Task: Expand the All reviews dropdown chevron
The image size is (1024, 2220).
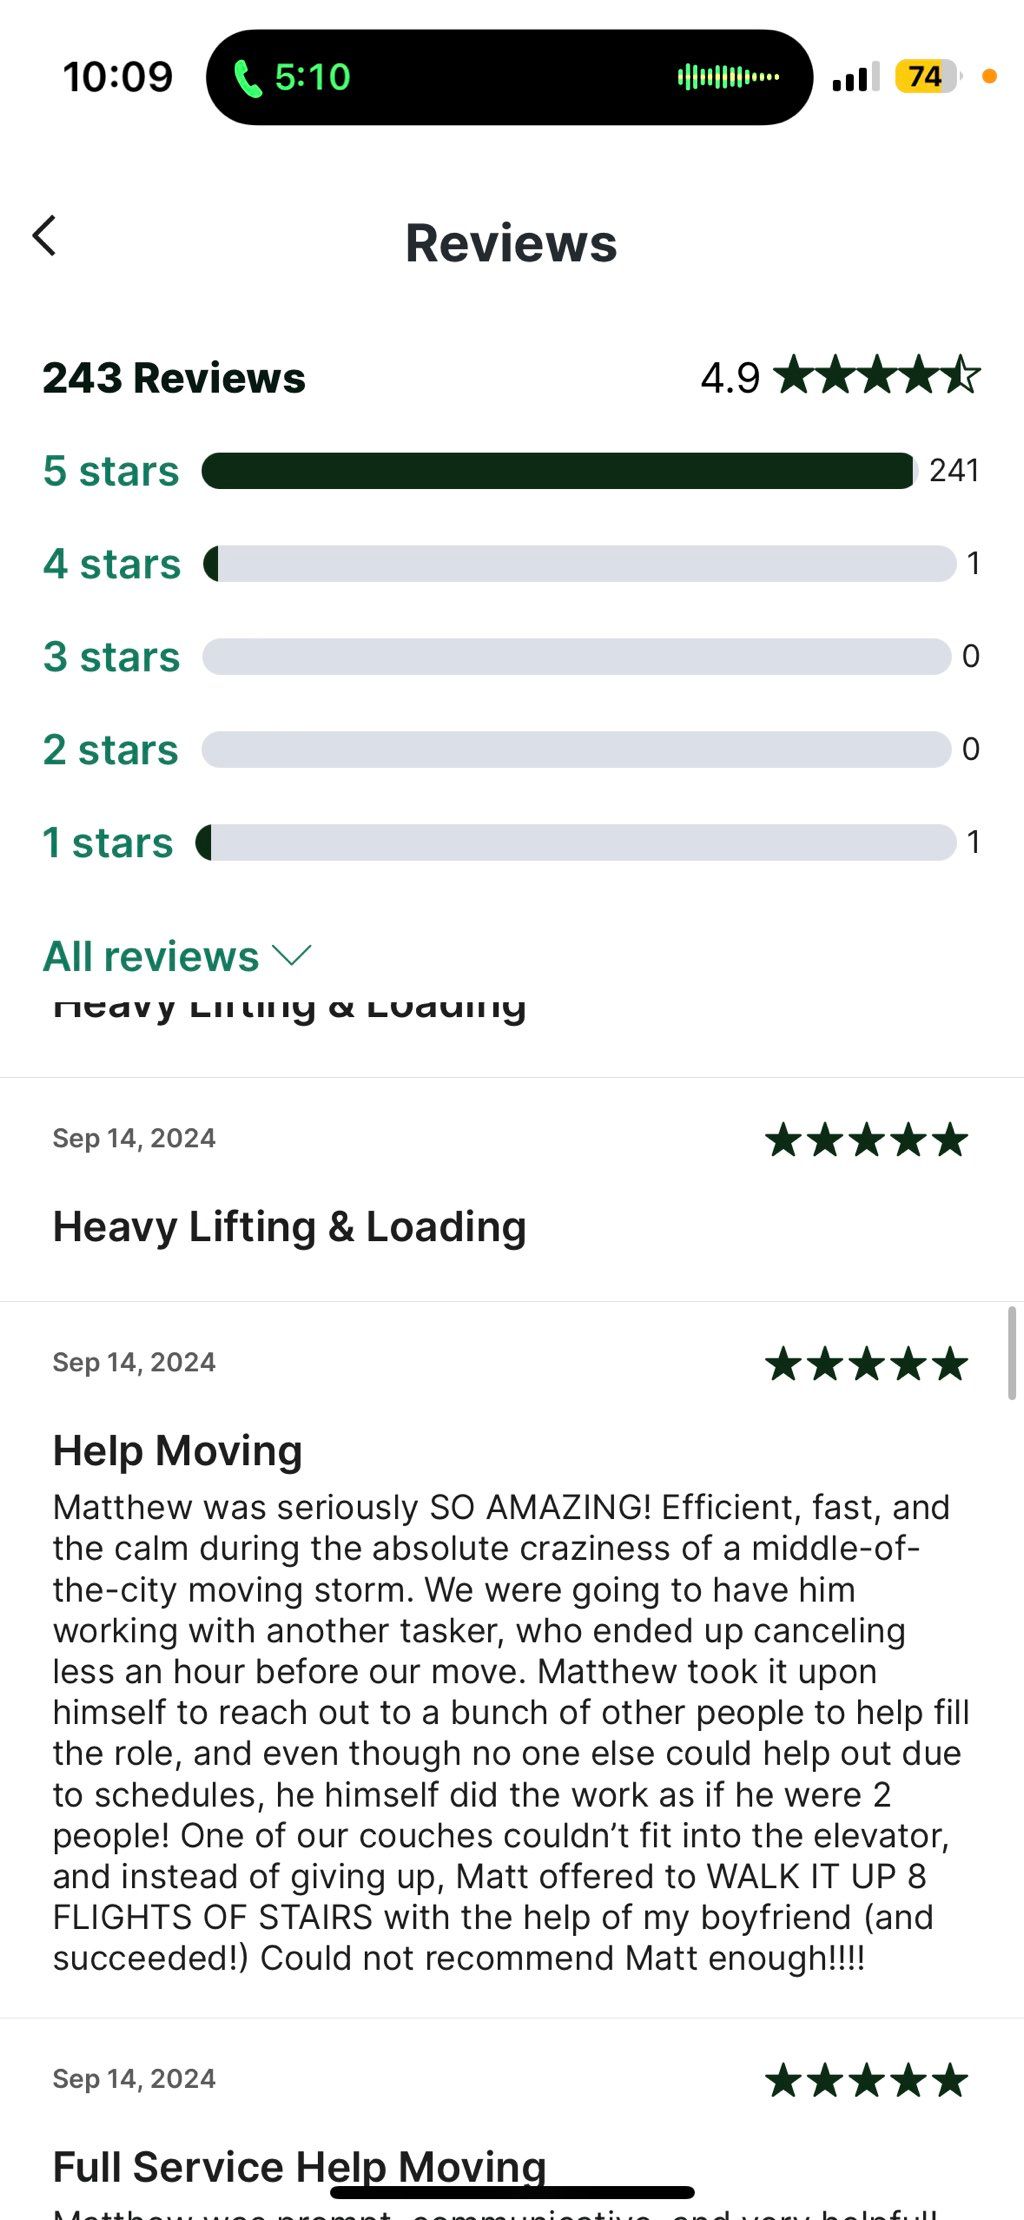Action: click(292, 956)
